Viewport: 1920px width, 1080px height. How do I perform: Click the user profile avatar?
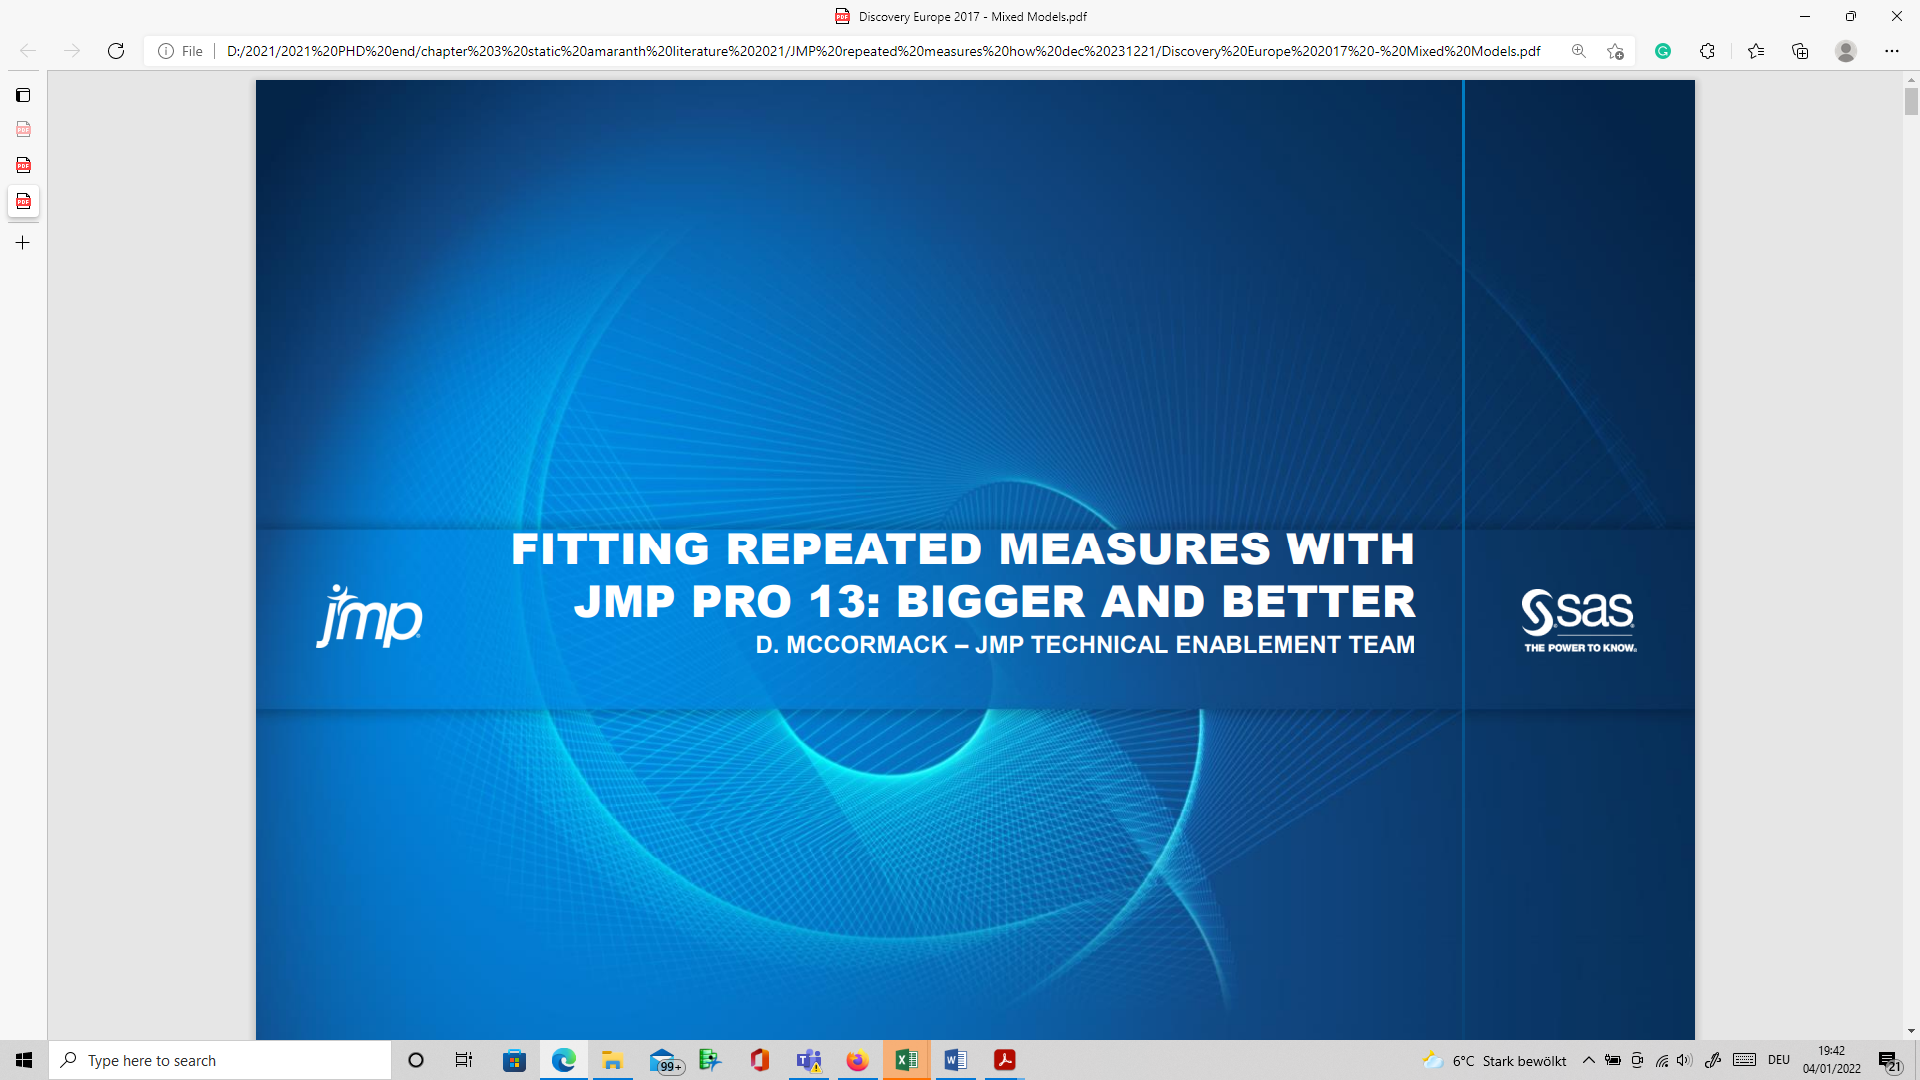(x=1846, y=51)
